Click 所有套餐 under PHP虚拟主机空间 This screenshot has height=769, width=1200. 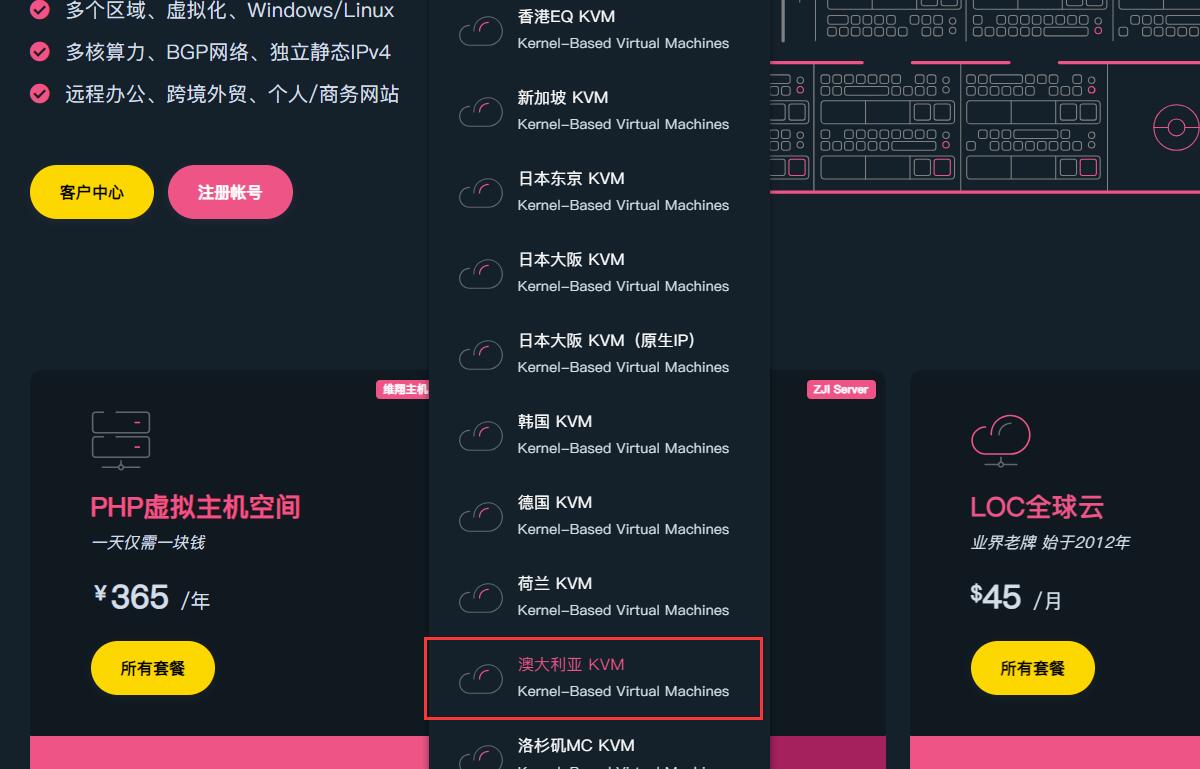coord(153,668)
